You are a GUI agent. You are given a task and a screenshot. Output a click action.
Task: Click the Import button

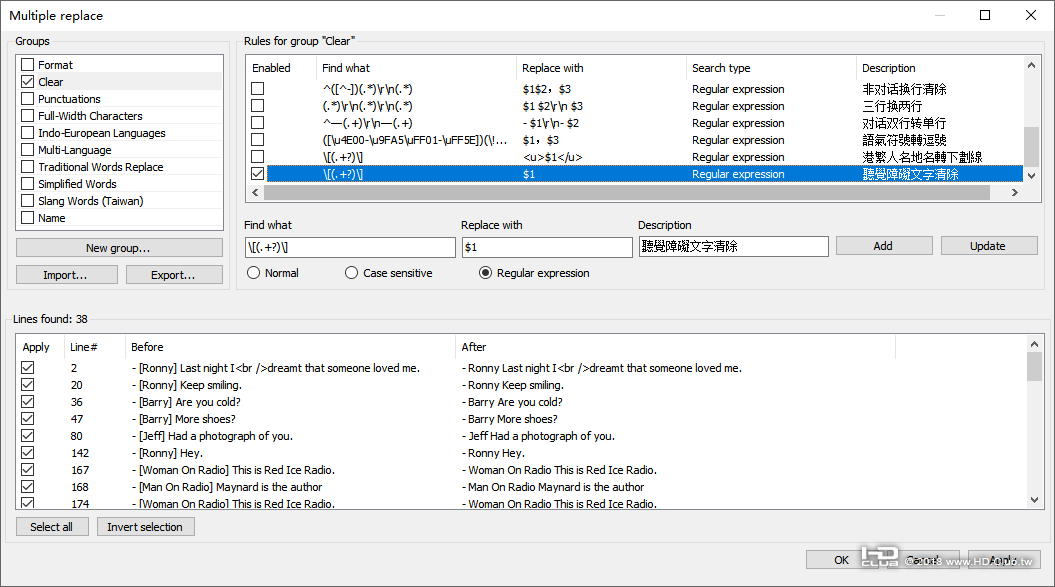(65, 275)
